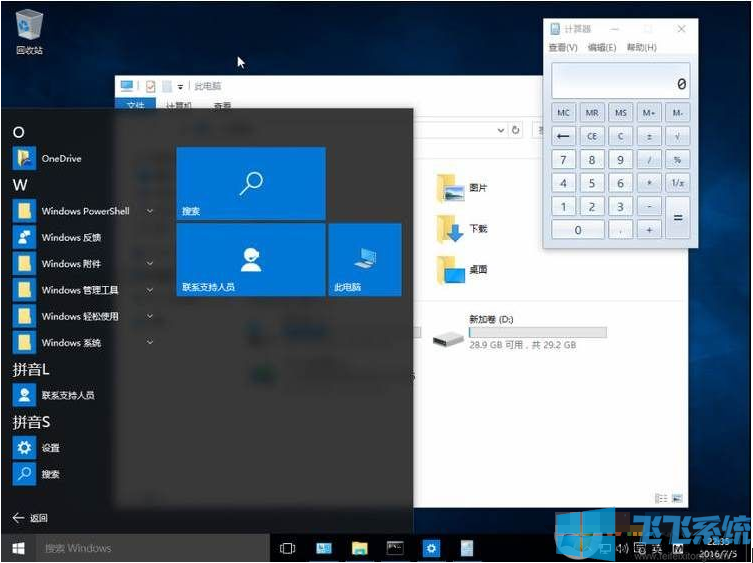Click the 搜索 magnifier tile
Viewport: 753px width, 563px height.
coord(251,183)
